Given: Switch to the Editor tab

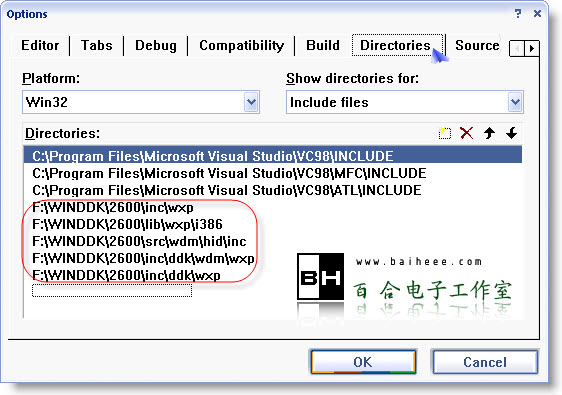Looking at the screenshot, I should [x=40, y=46].
